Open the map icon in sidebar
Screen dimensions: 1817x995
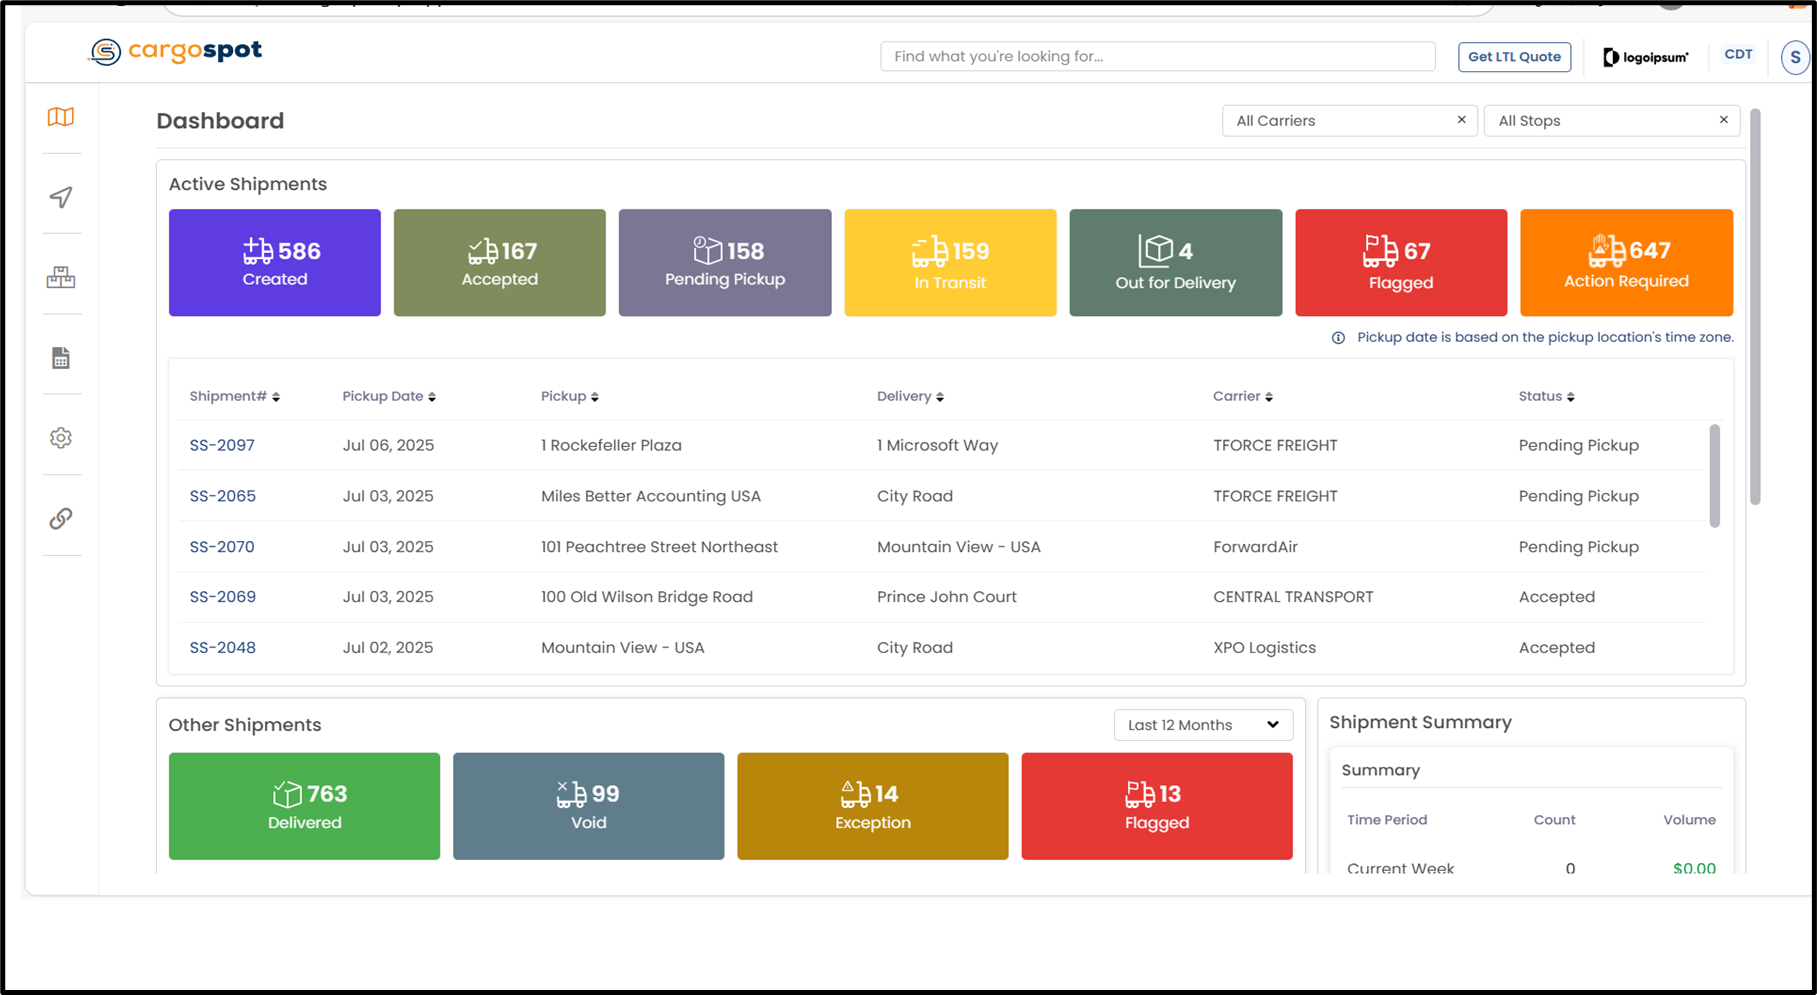coord(61,117)
